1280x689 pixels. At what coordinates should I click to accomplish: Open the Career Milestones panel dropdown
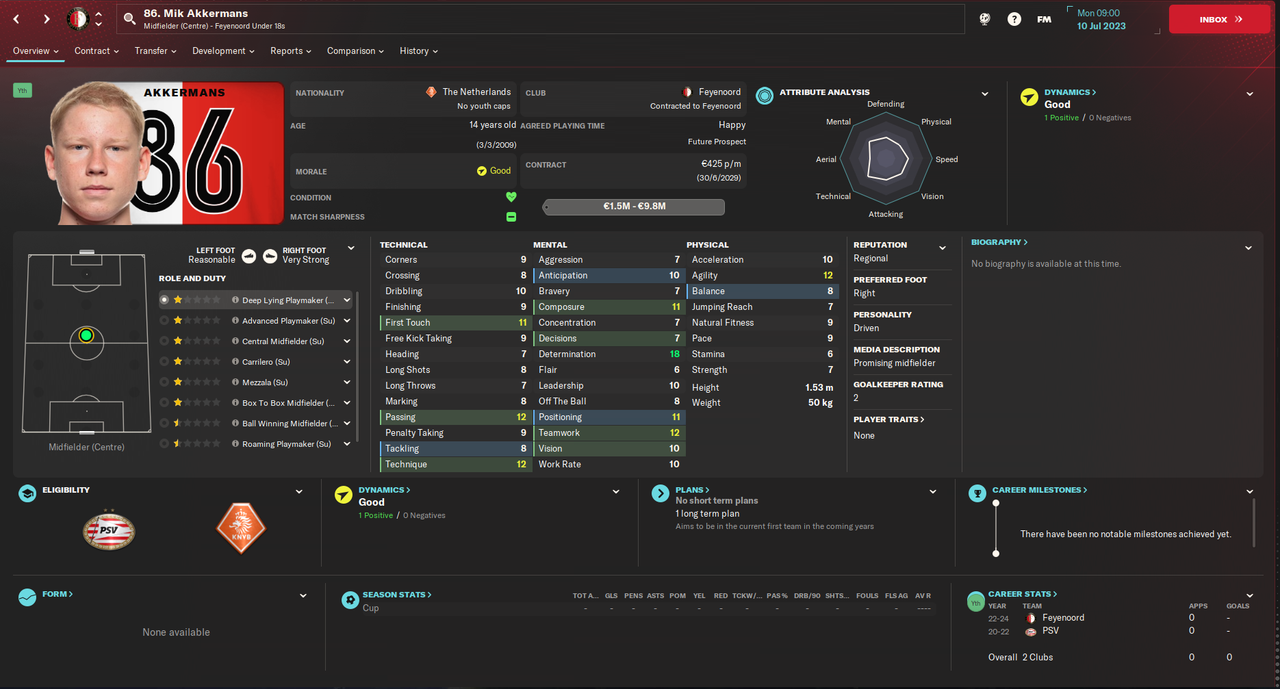click(x=1250, y=492)
